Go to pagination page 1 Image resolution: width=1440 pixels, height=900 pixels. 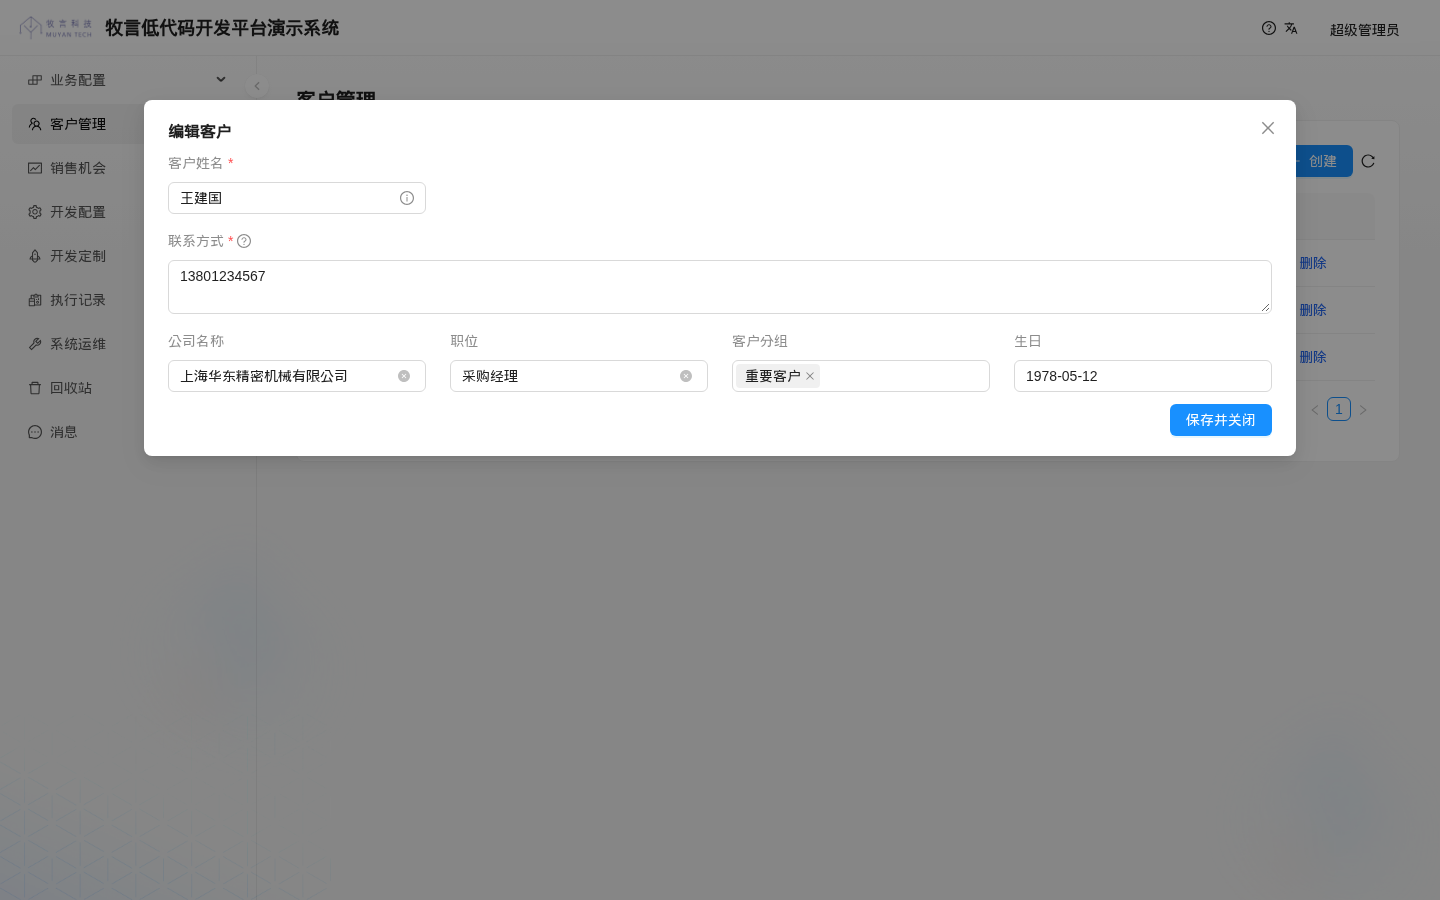tap(1339, 409)
